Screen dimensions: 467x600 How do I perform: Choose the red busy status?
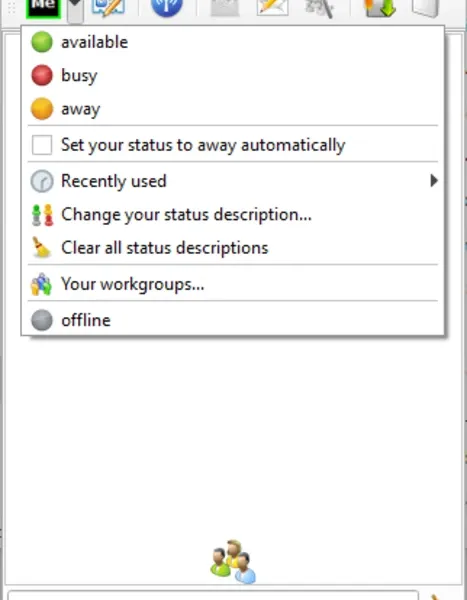pyautogui.click(x=233, y=75)
